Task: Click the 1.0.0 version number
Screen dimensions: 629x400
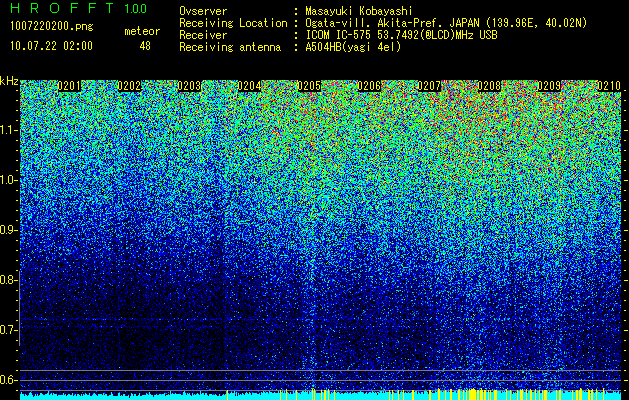Action: point(136,9)
